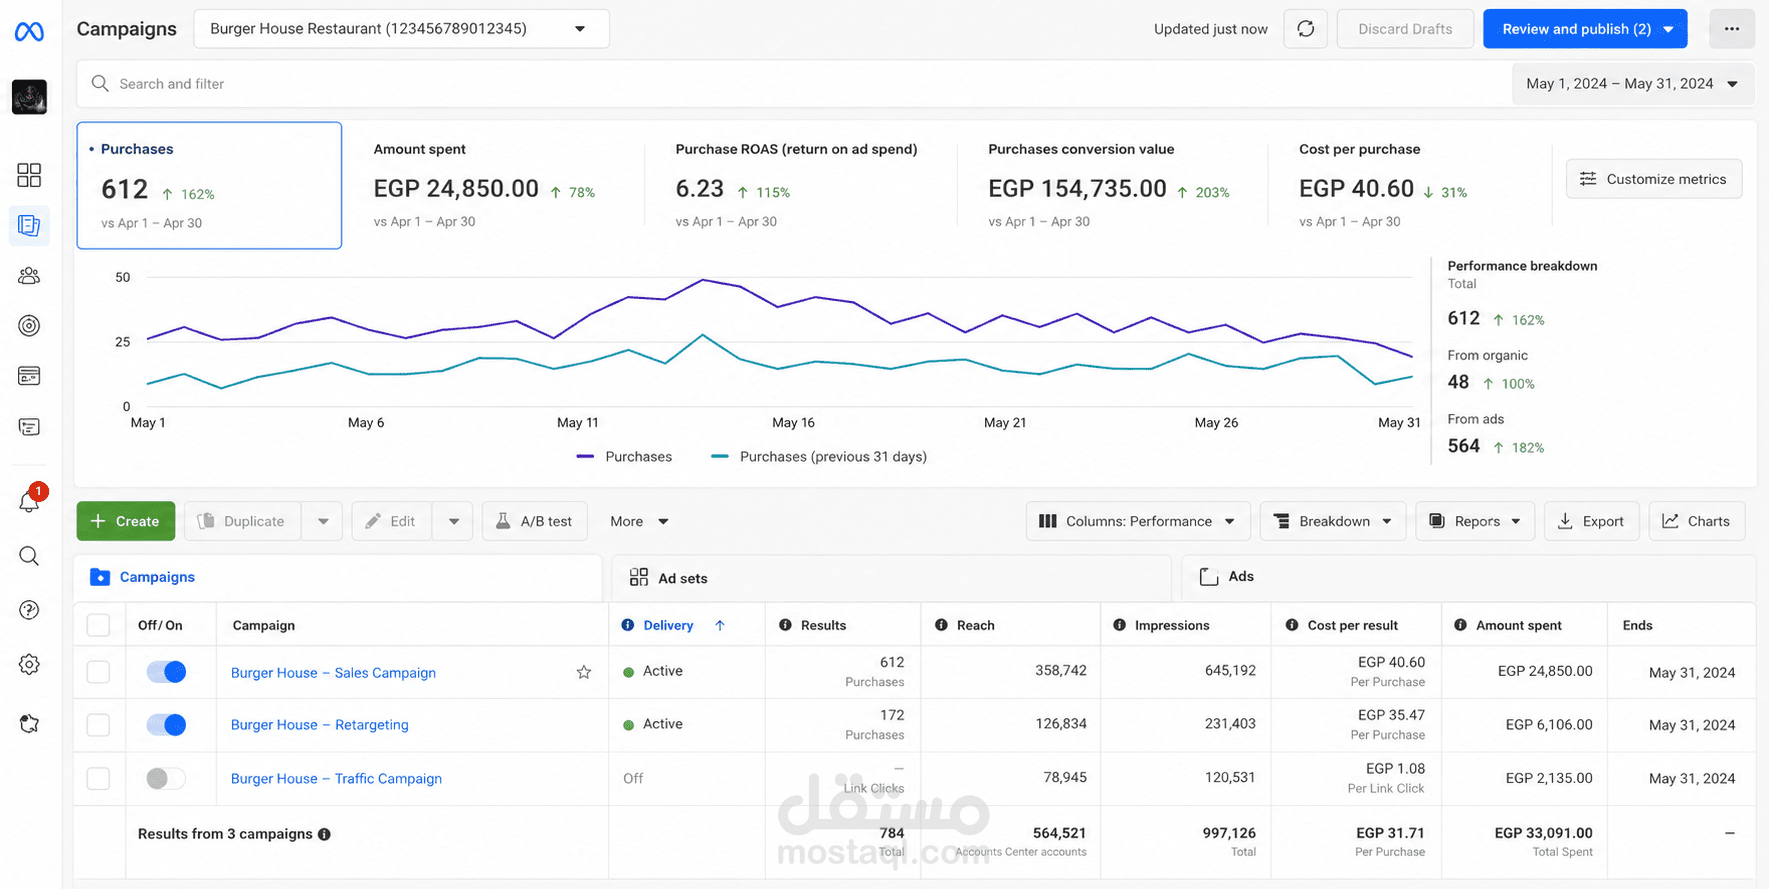
Task: Switch to the Ads tab
Action: [x=1469, y=577]
